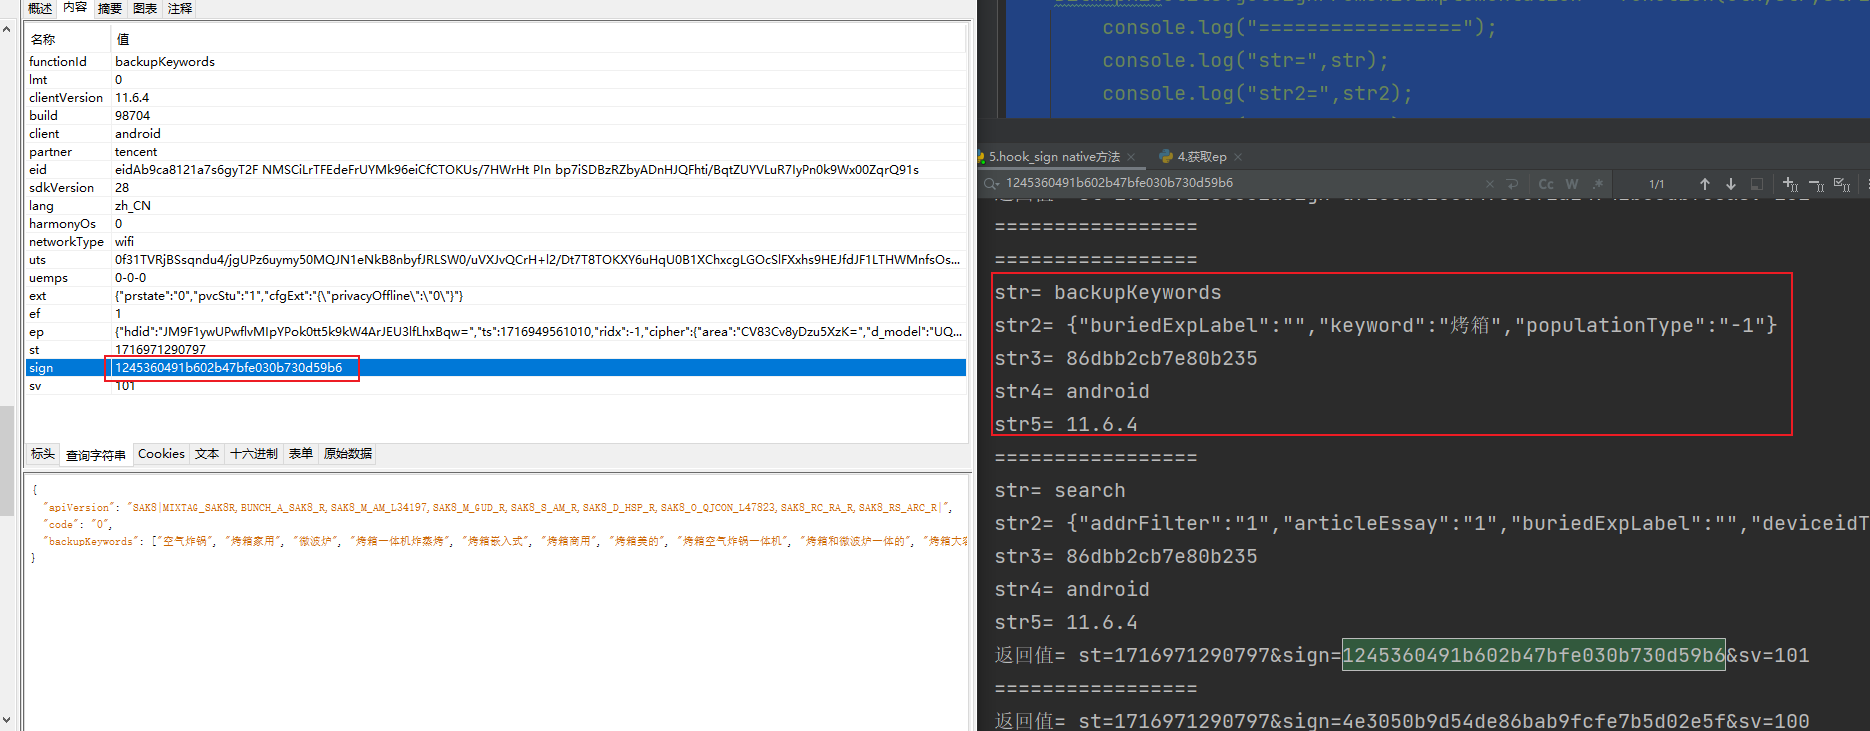Open the 摘要 tab
Viewport: 1870px width, 731px height.
tap(110, 8)
